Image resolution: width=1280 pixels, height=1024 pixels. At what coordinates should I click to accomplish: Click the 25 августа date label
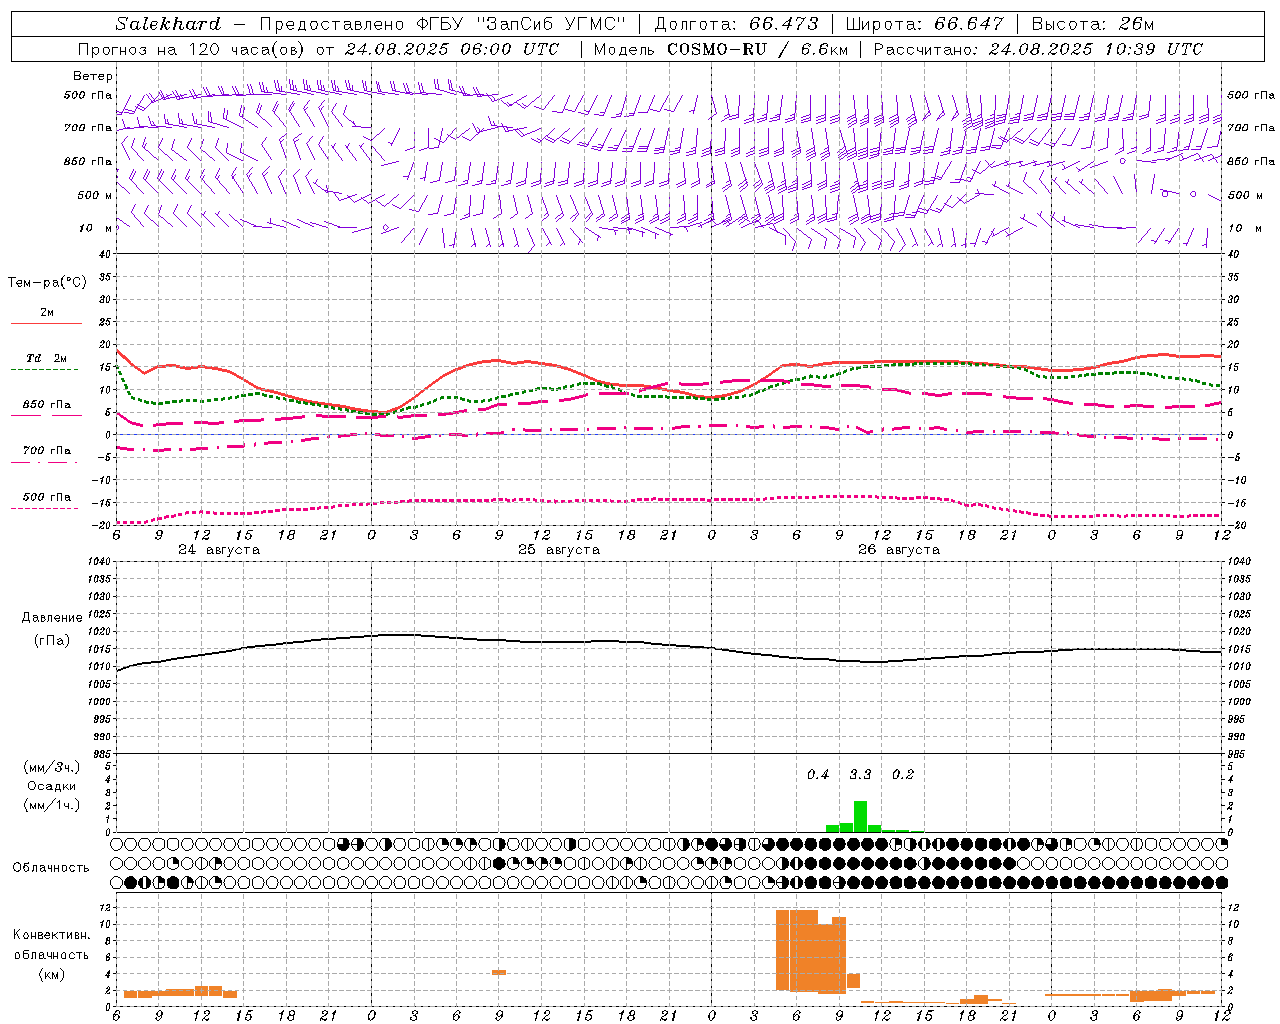click(559, 550)
